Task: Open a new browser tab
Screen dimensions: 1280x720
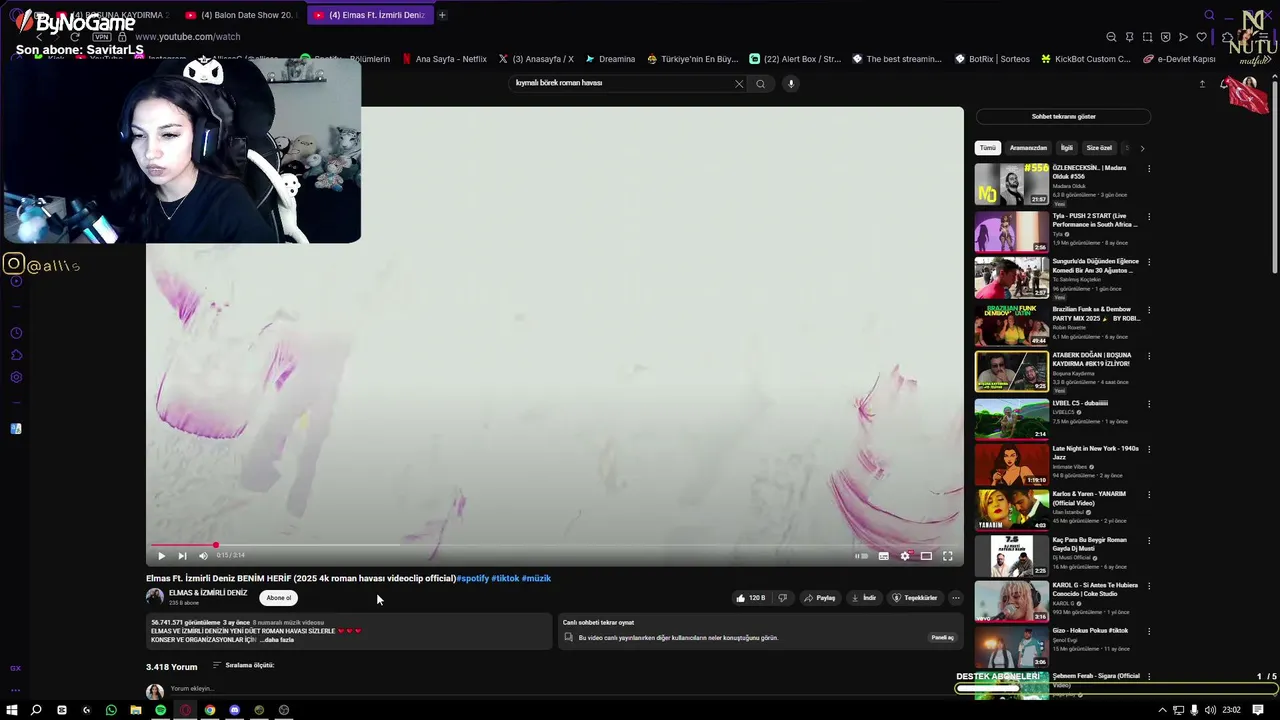Action: 442,15
